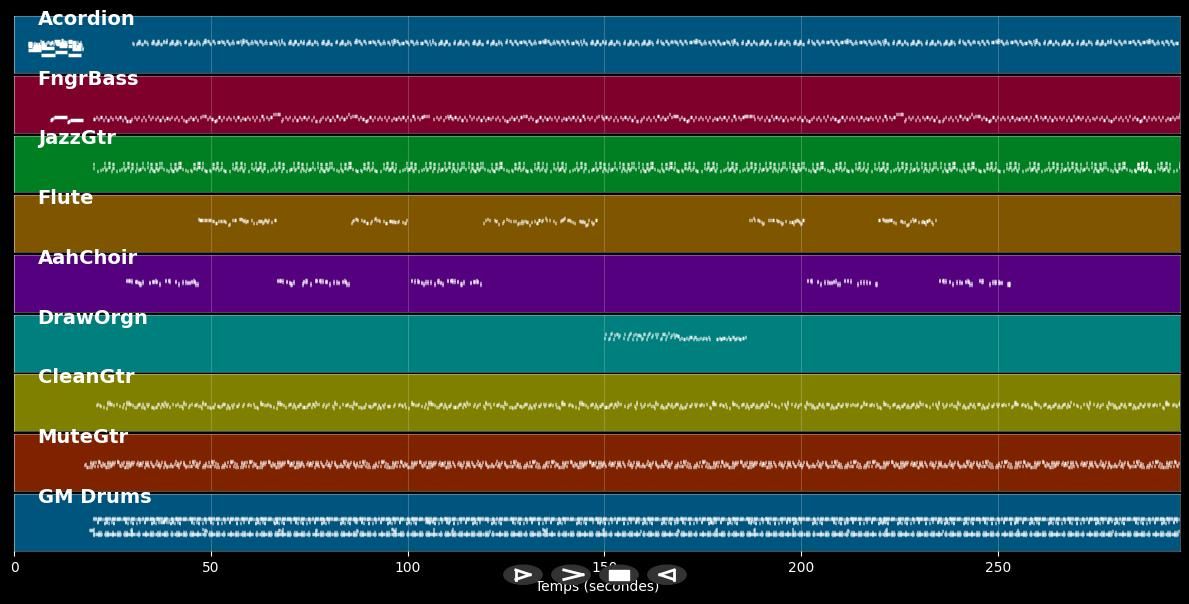Click the right-pointing outlined triangle button
The width and height of the screenshot is (1189, 604).
pos(523,575)
